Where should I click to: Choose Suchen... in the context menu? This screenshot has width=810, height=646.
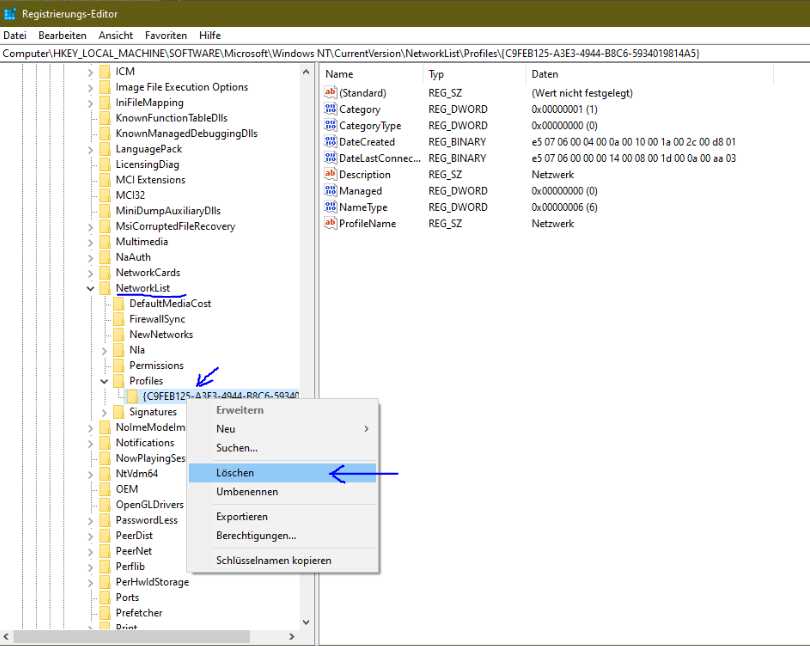click(x=283, y=448)
